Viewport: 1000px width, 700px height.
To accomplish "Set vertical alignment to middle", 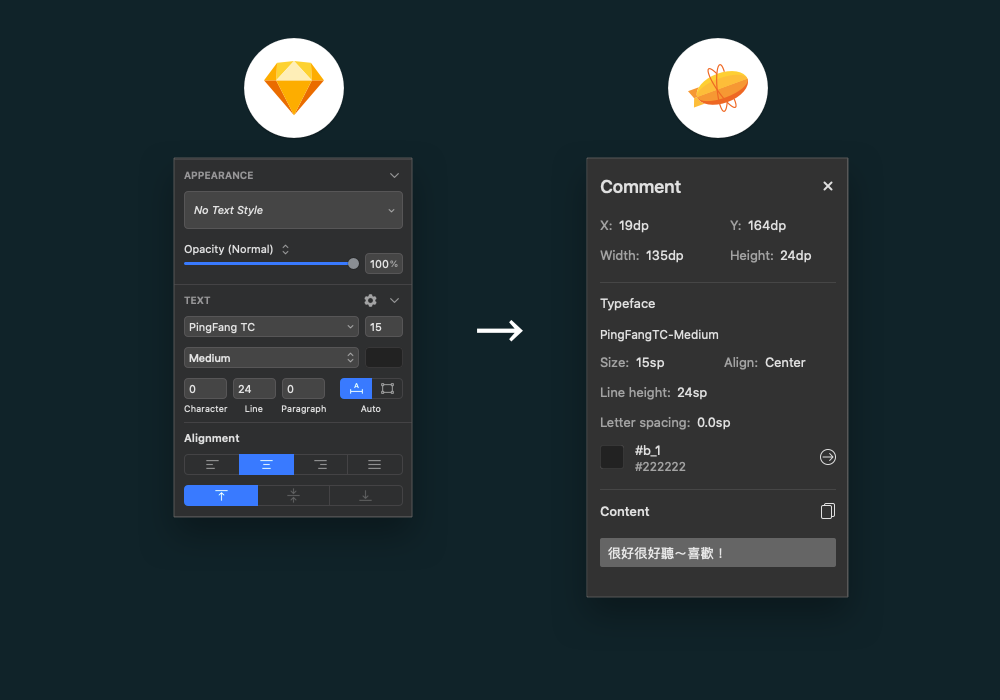I will click(293, 495).
